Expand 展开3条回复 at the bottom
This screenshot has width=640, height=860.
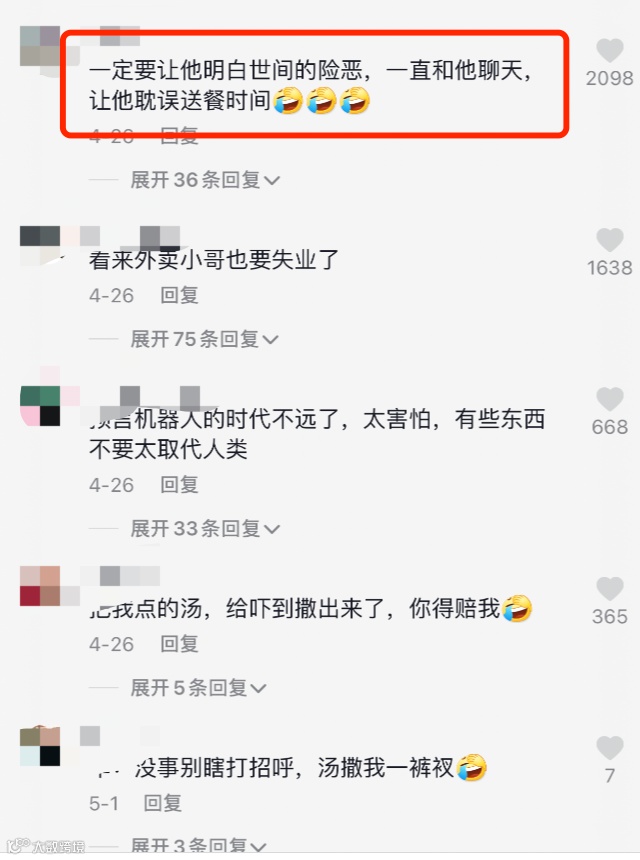point(199,846)
